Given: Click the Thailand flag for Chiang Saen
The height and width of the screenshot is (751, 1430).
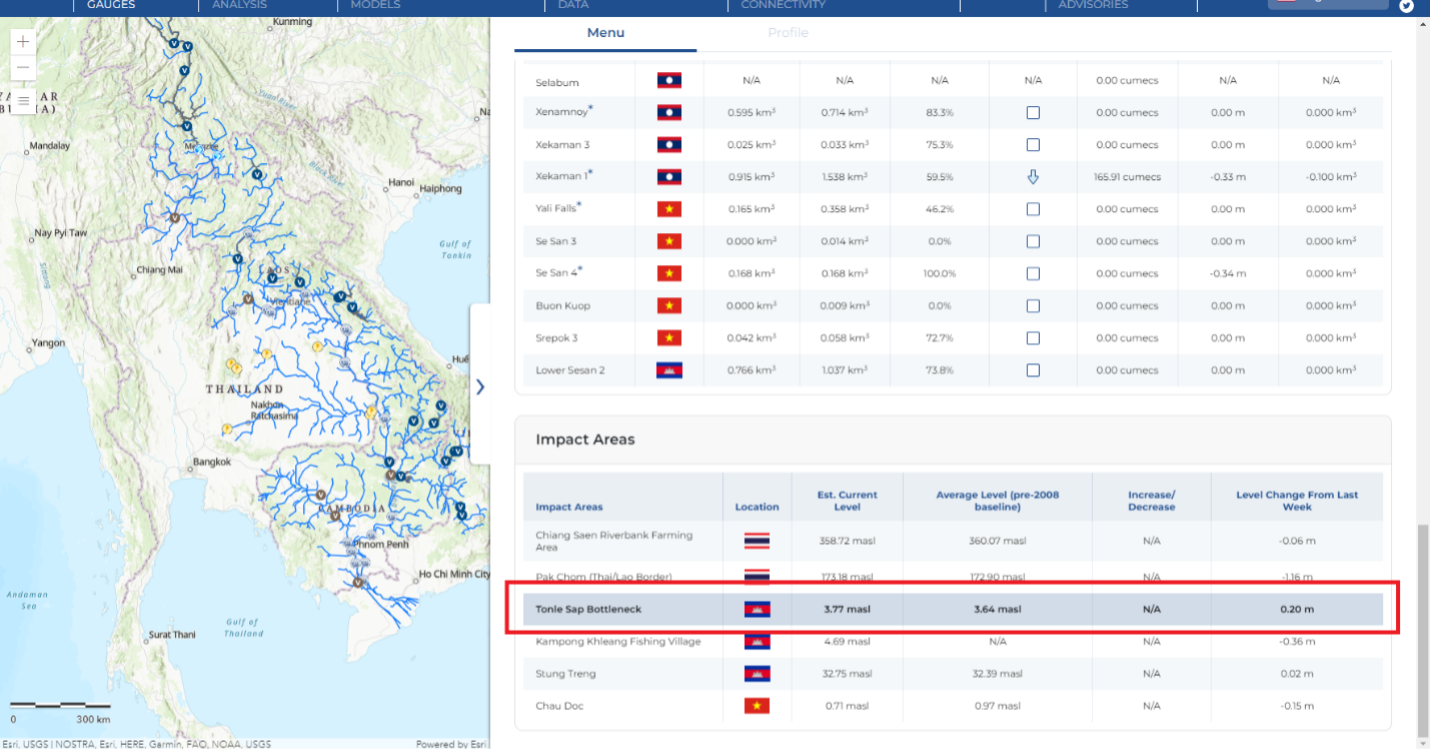Looking at the screenshot, I should point(756,541).
